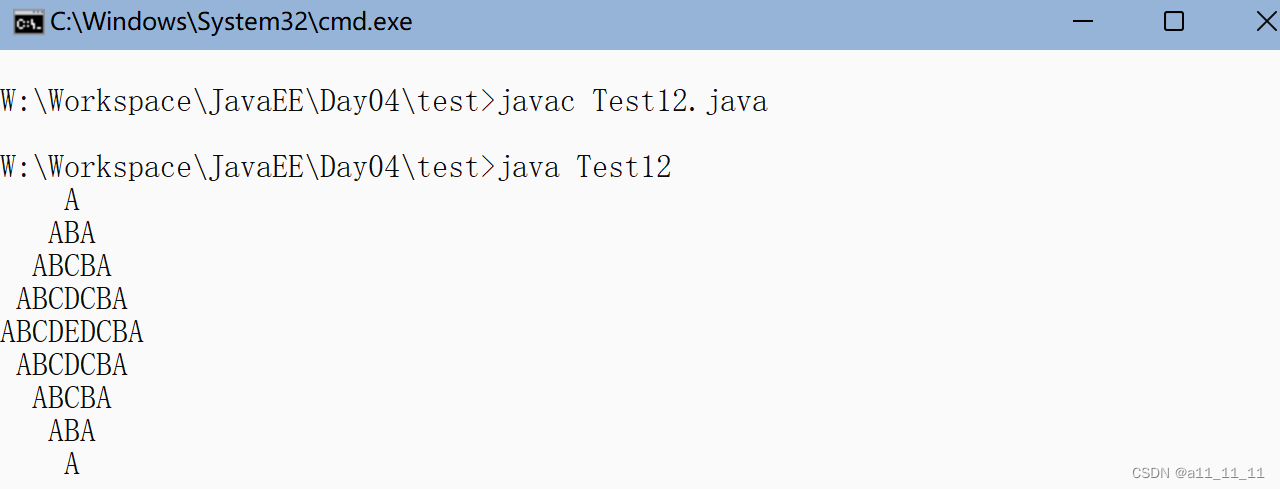The height and width of the screenshot is (489, 1280).
Task: Click the C:\Windows\System32\cmd.exe title text
Action: coord(231,22)
